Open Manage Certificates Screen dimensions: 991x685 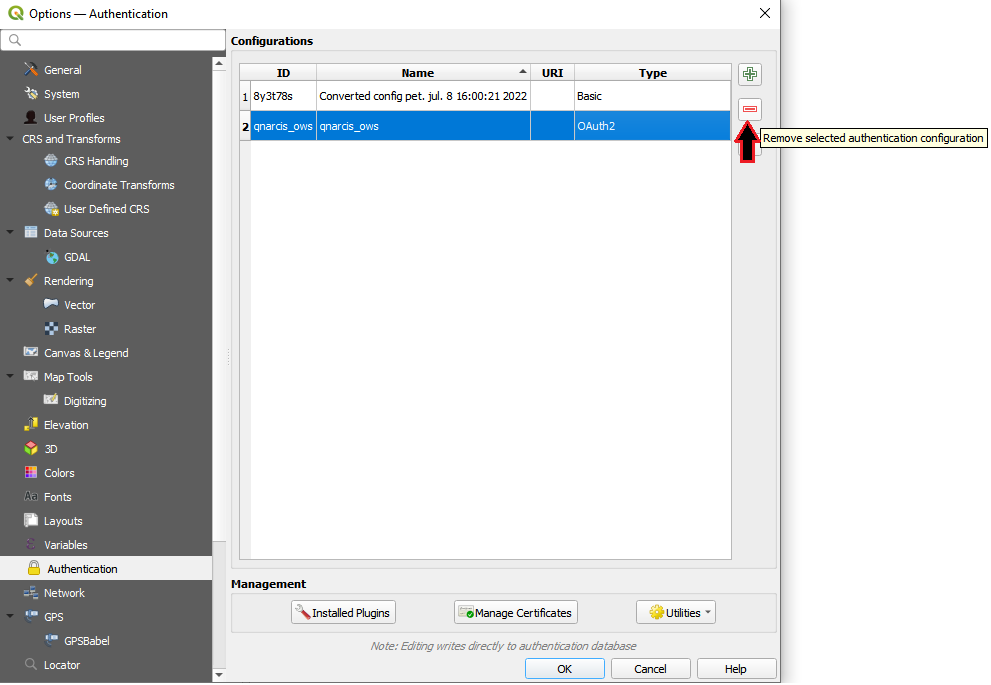[x=515, y=611]
